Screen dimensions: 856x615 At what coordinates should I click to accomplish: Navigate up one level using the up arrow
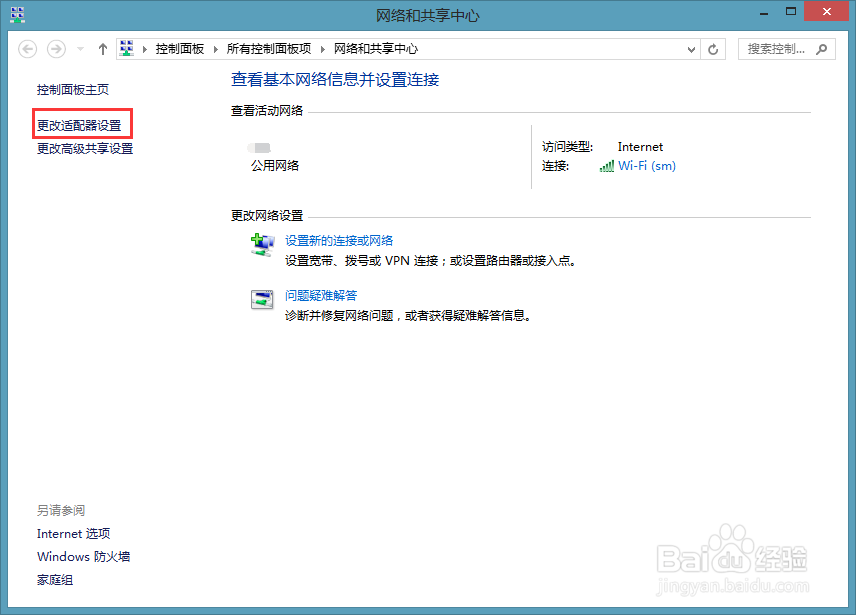102,47
